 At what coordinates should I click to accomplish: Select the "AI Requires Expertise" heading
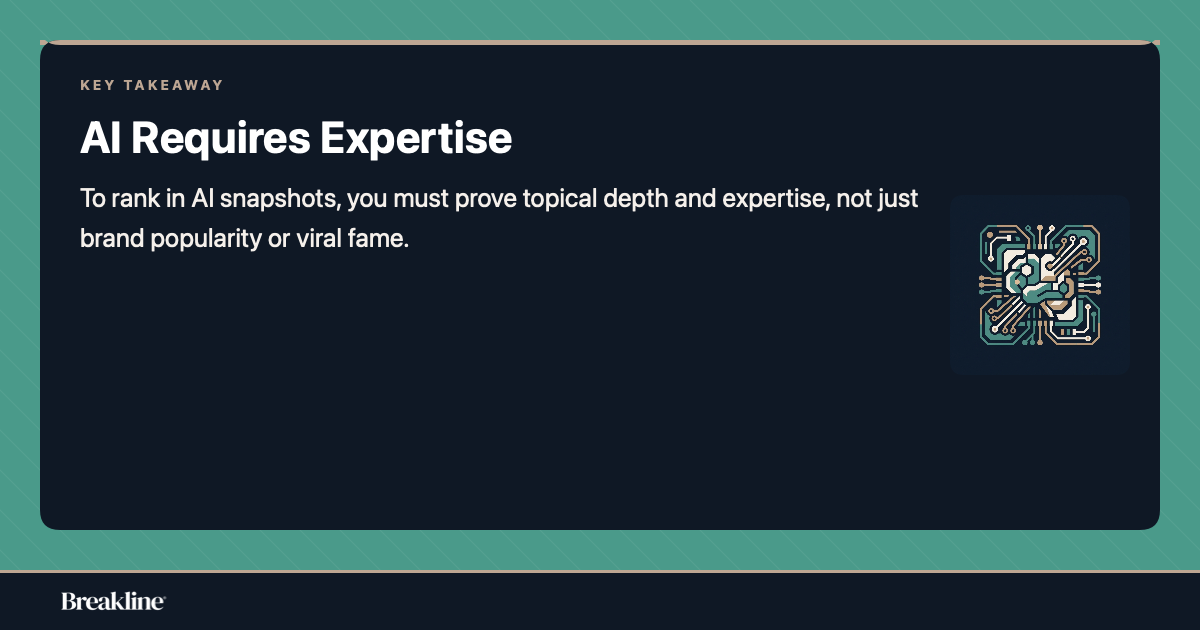point(296,138)
